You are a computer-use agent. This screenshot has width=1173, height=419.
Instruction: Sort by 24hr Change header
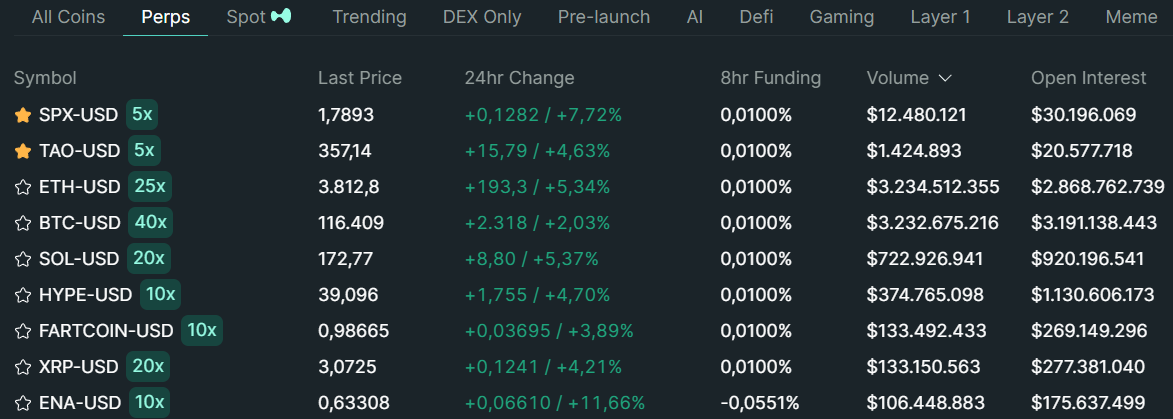coord(519,78)
